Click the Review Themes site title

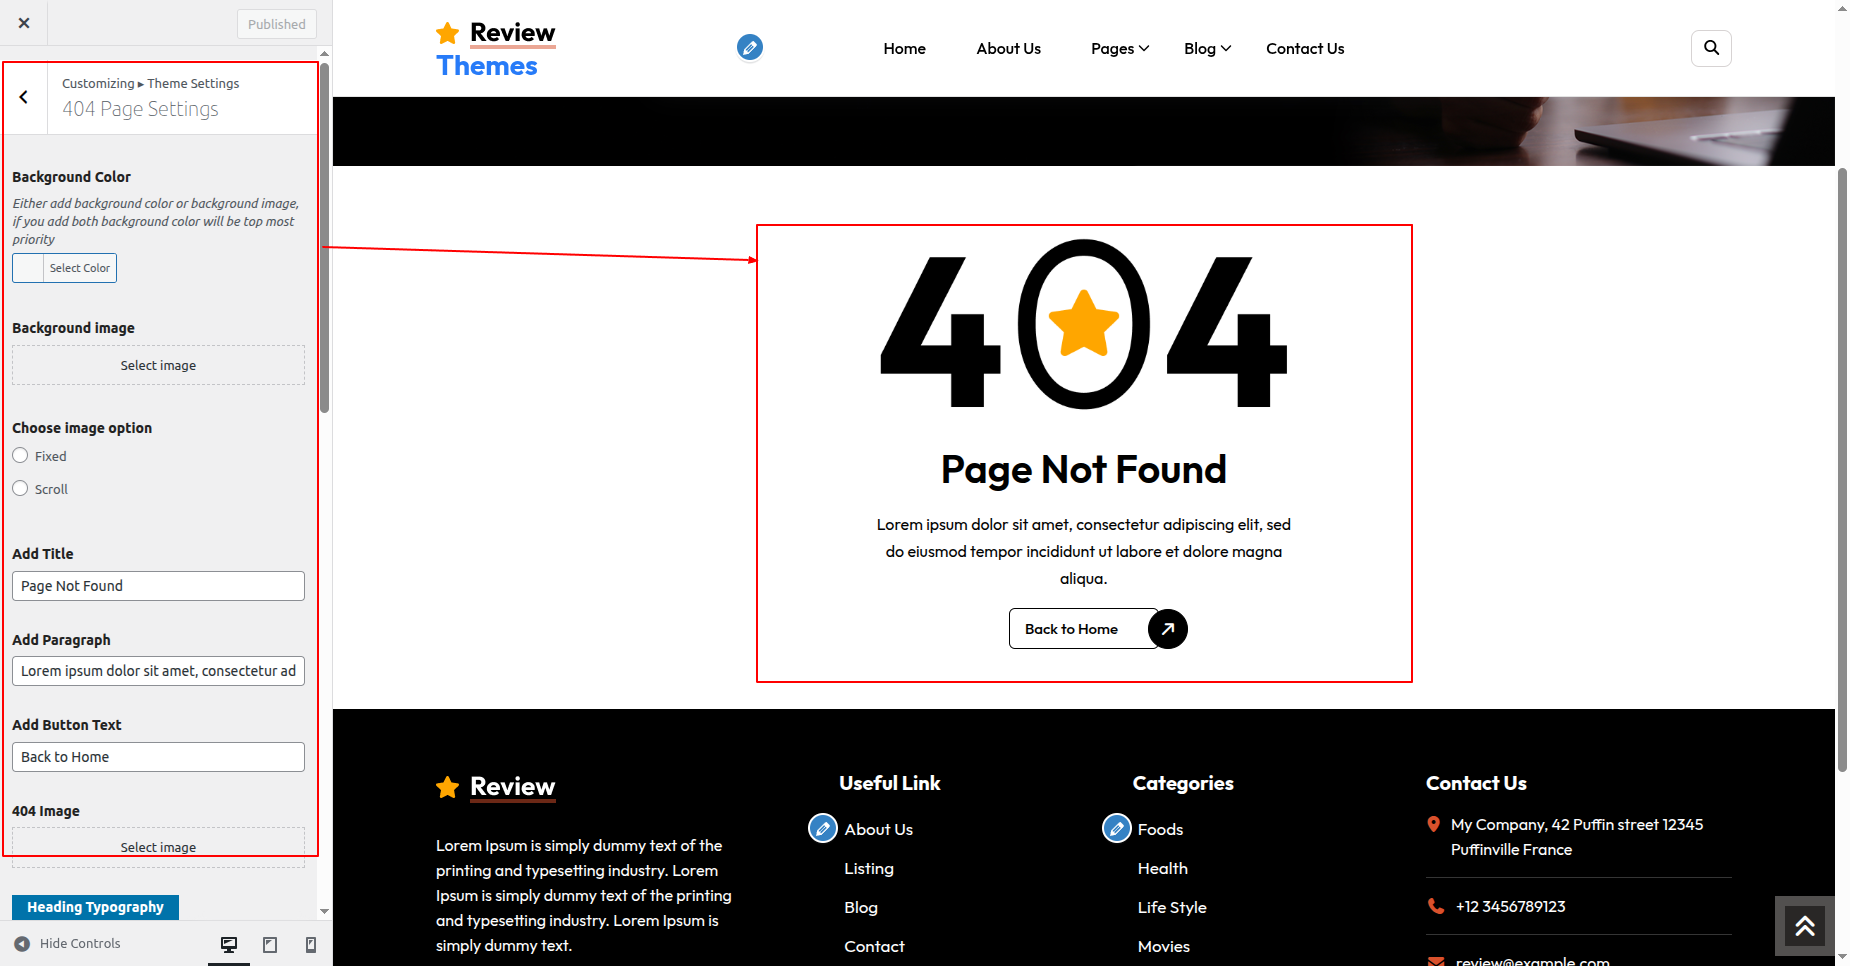496,49
